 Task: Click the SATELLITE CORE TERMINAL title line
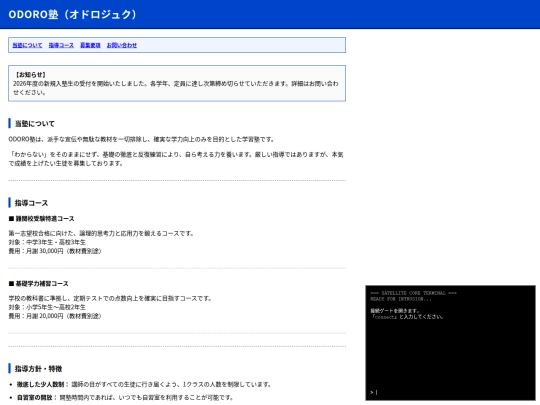pos(413,293)
